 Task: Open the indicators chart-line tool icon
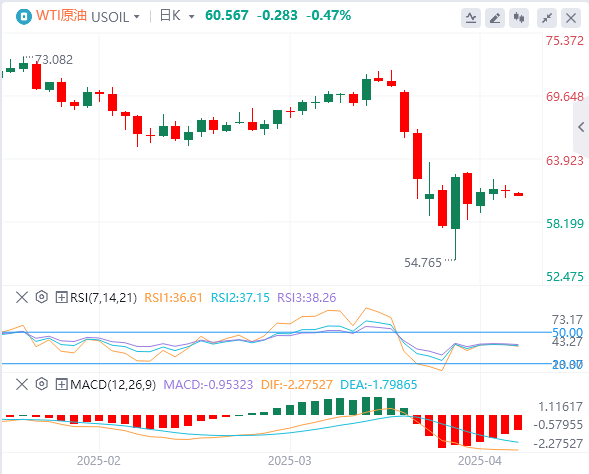471,18
